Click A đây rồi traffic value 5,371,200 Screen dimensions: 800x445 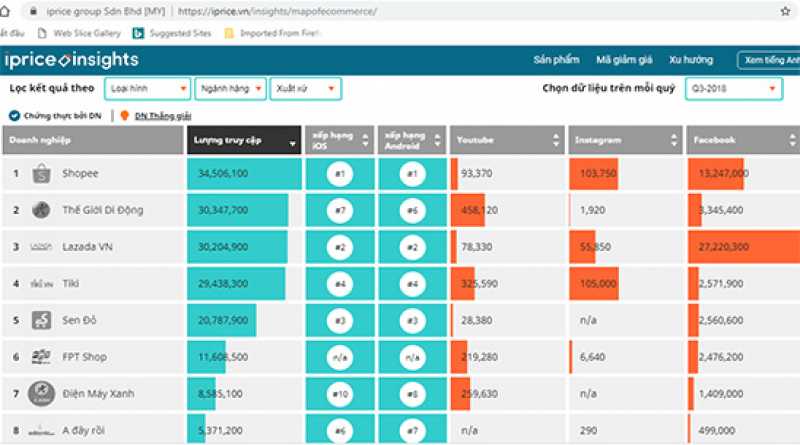(x=220, y=431)
